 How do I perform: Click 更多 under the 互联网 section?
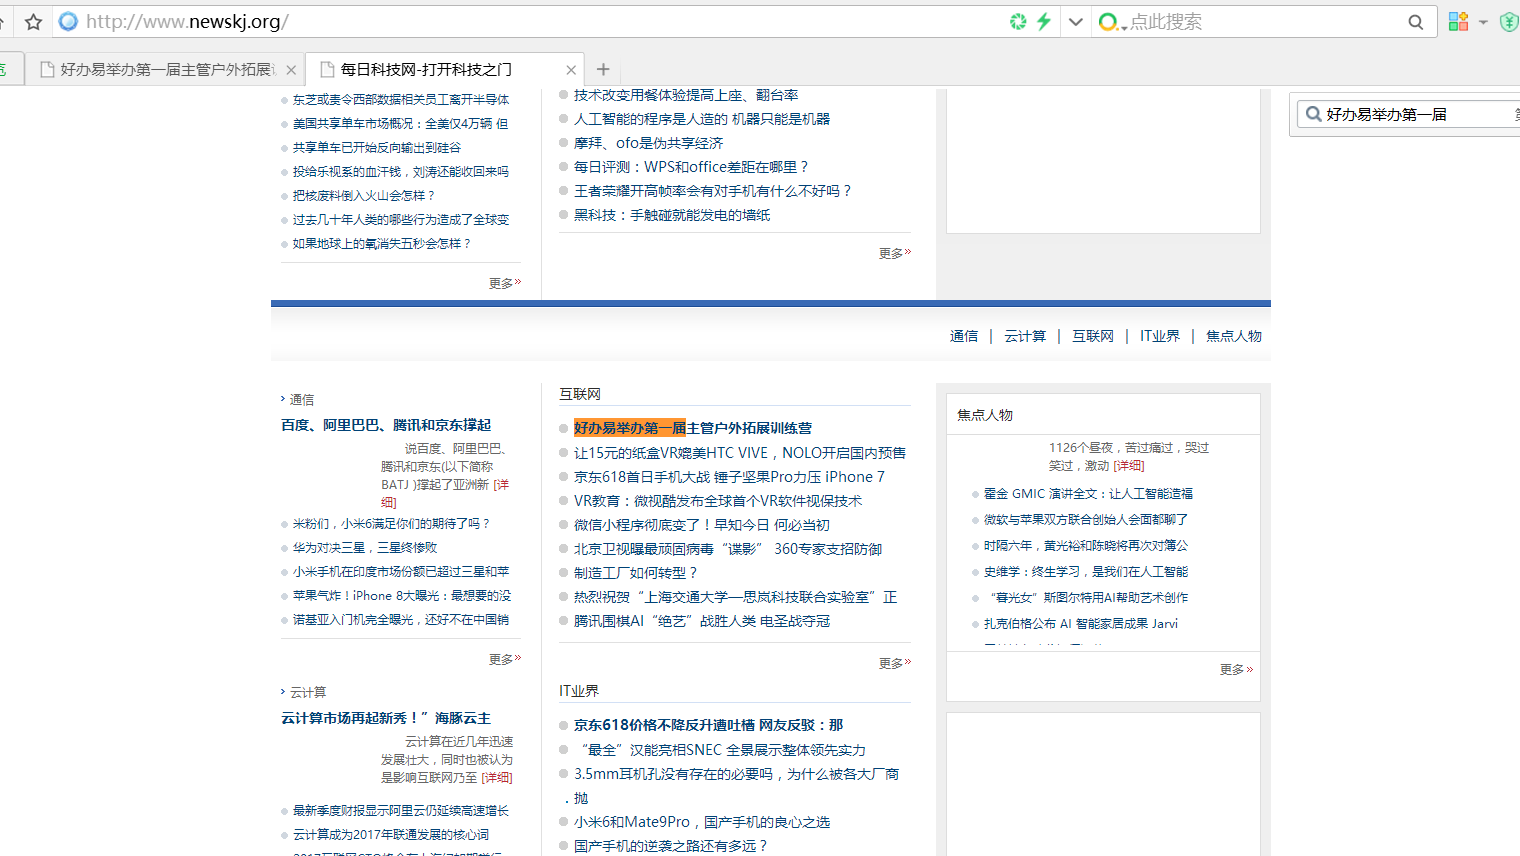pos(893,663)
